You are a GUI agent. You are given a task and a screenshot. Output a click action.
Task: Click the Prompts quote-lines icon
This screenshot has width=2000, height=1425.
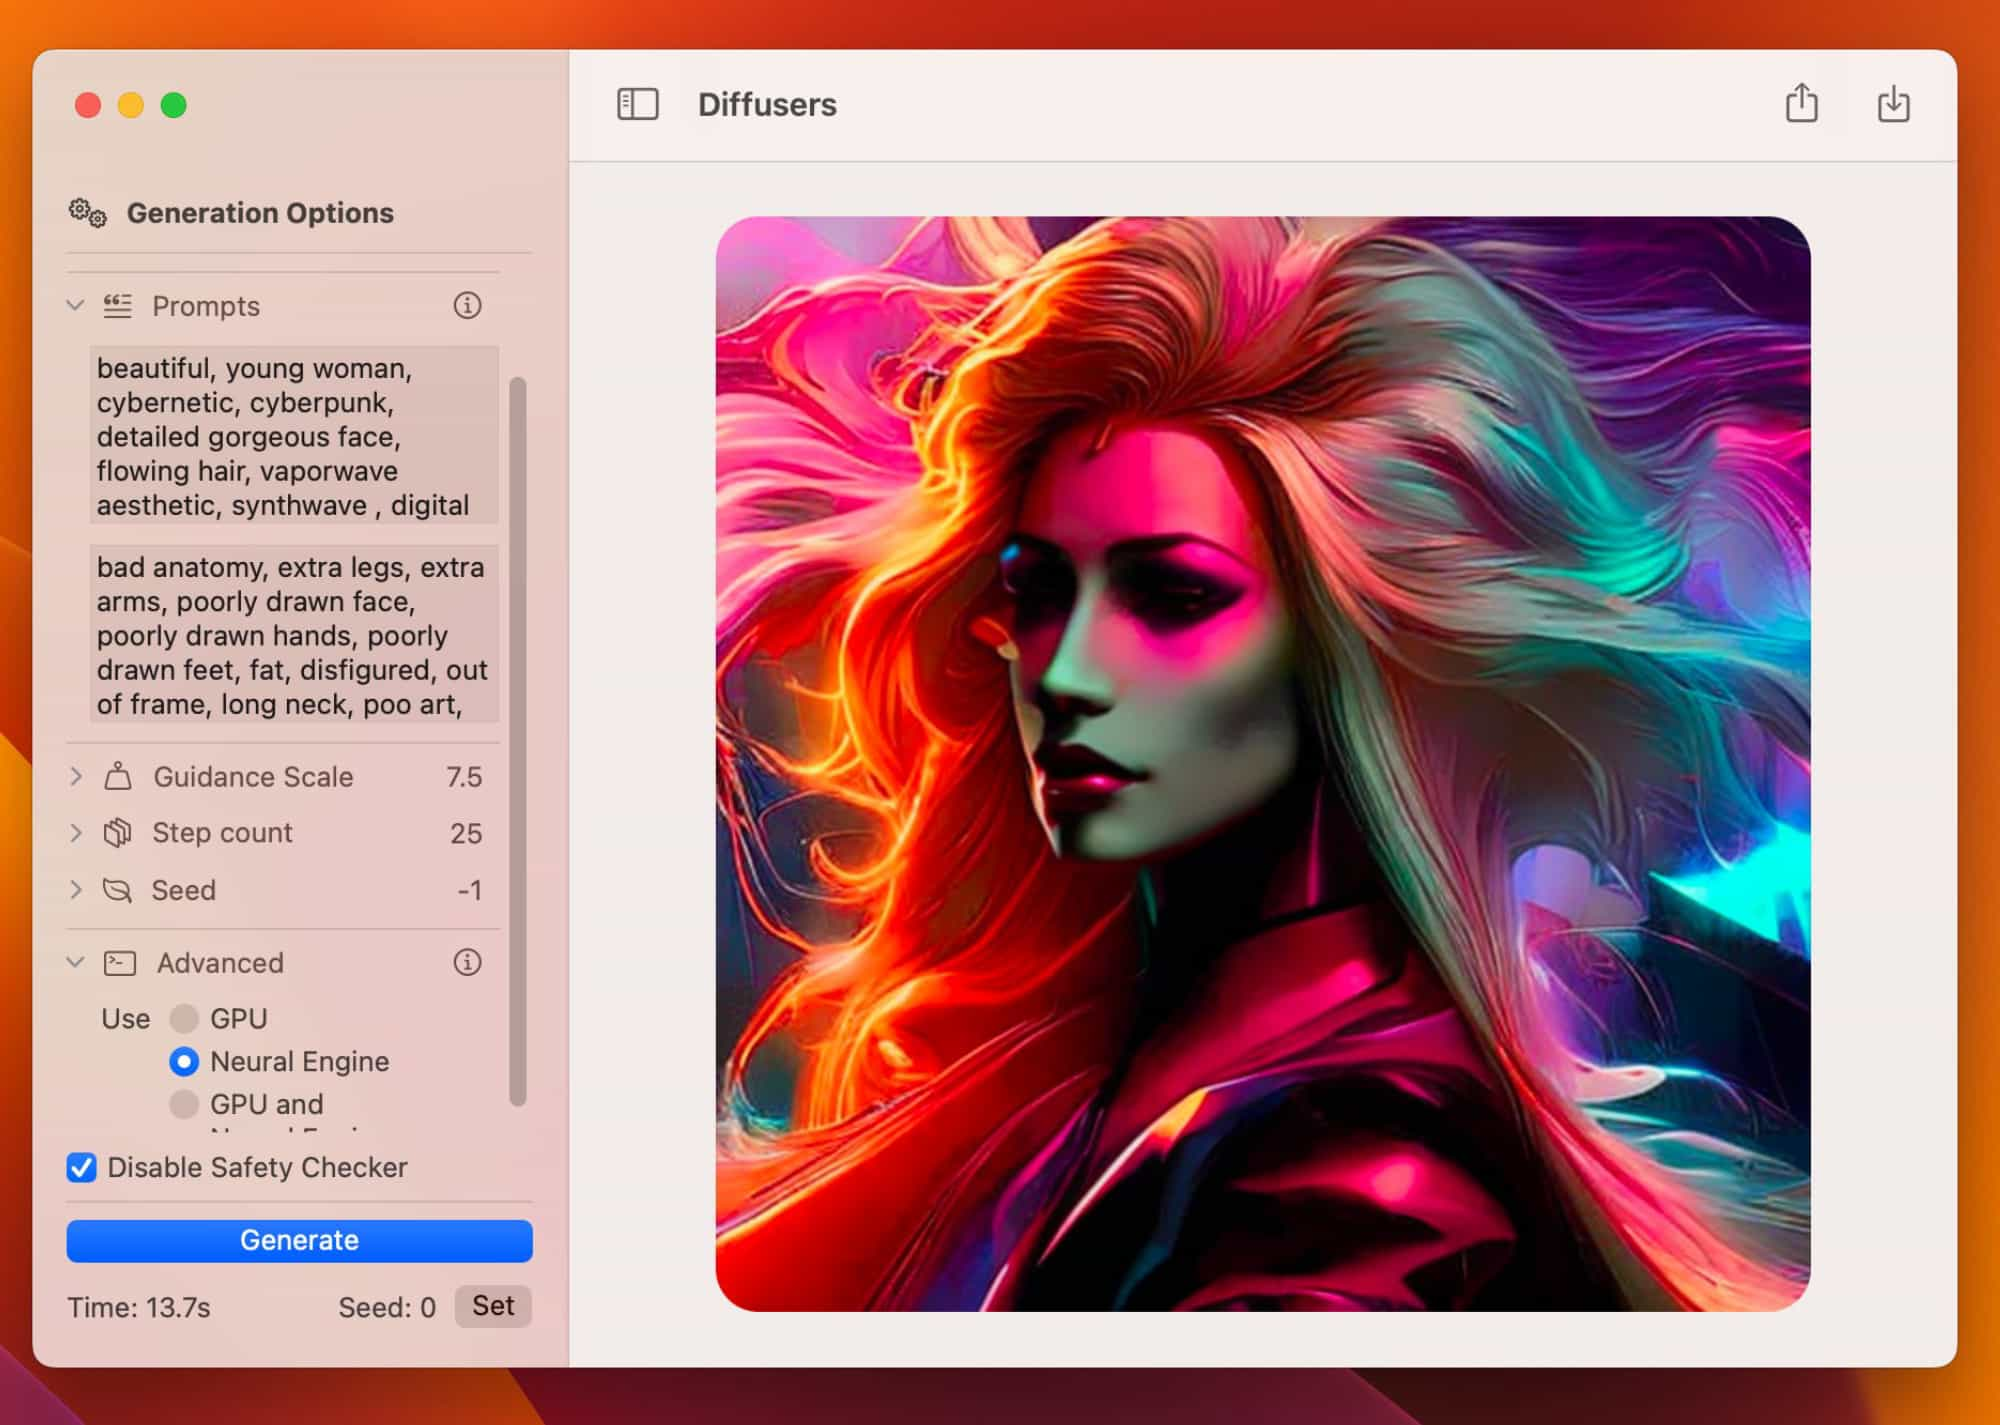click(117, 306)
